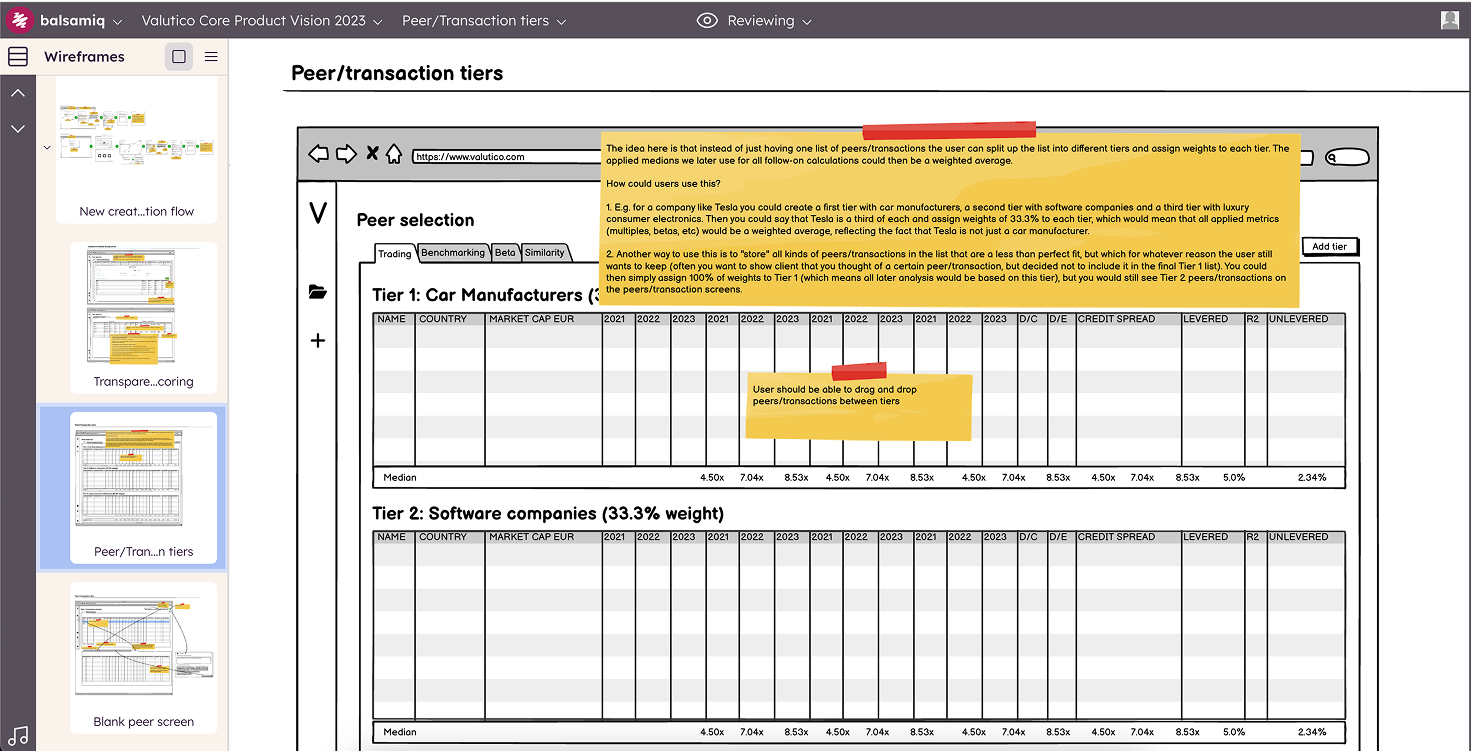Switch to the Benchmarking tab

453,253
